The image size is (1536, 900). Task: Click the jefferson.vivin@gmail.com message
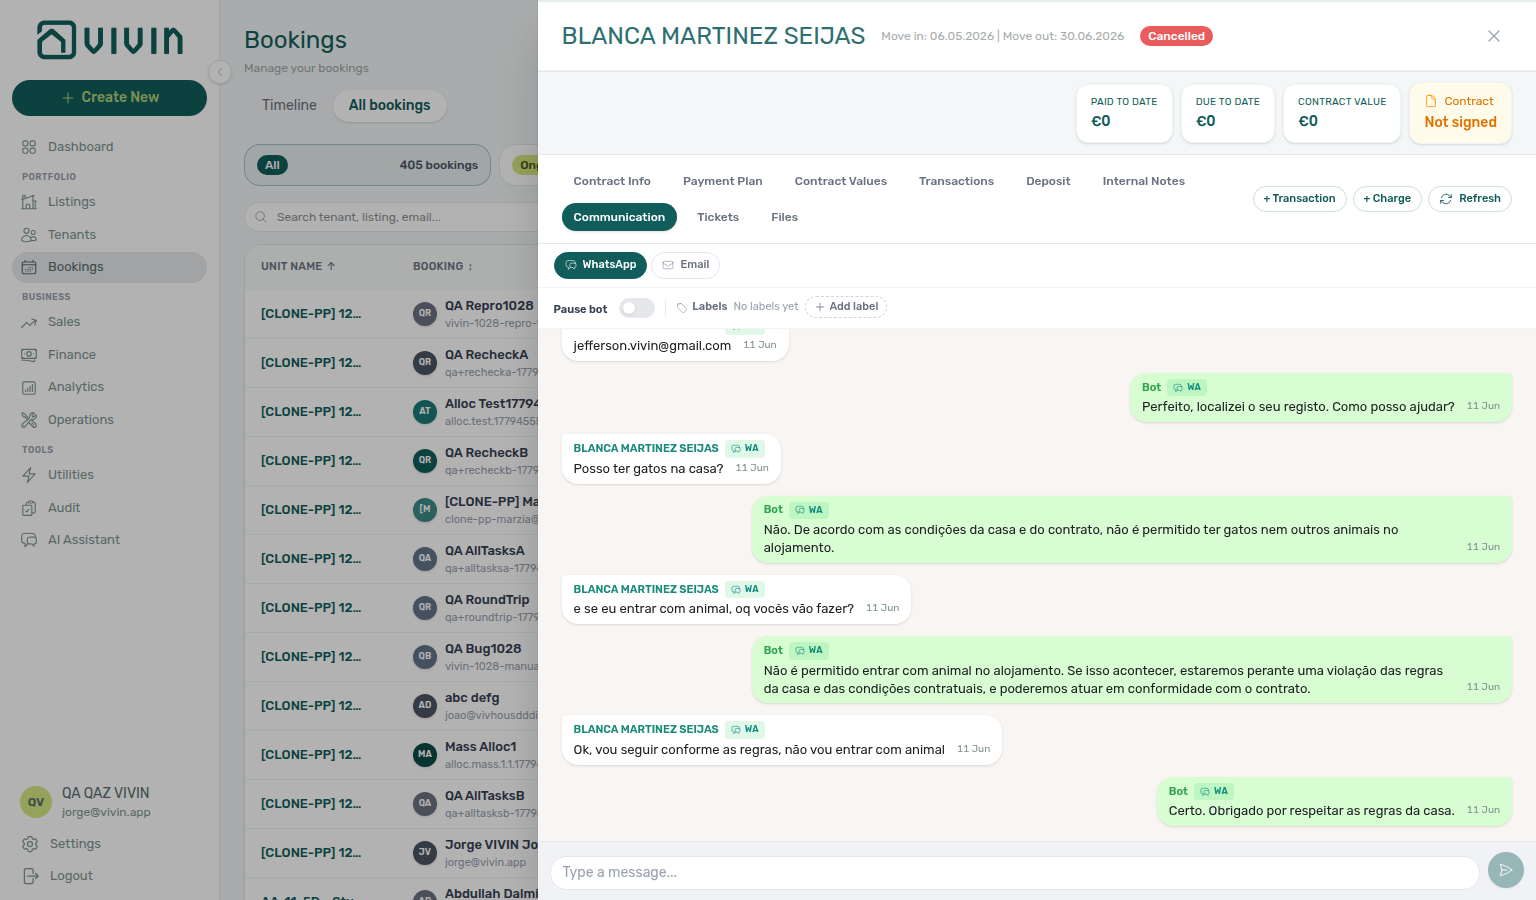[675, 345]
